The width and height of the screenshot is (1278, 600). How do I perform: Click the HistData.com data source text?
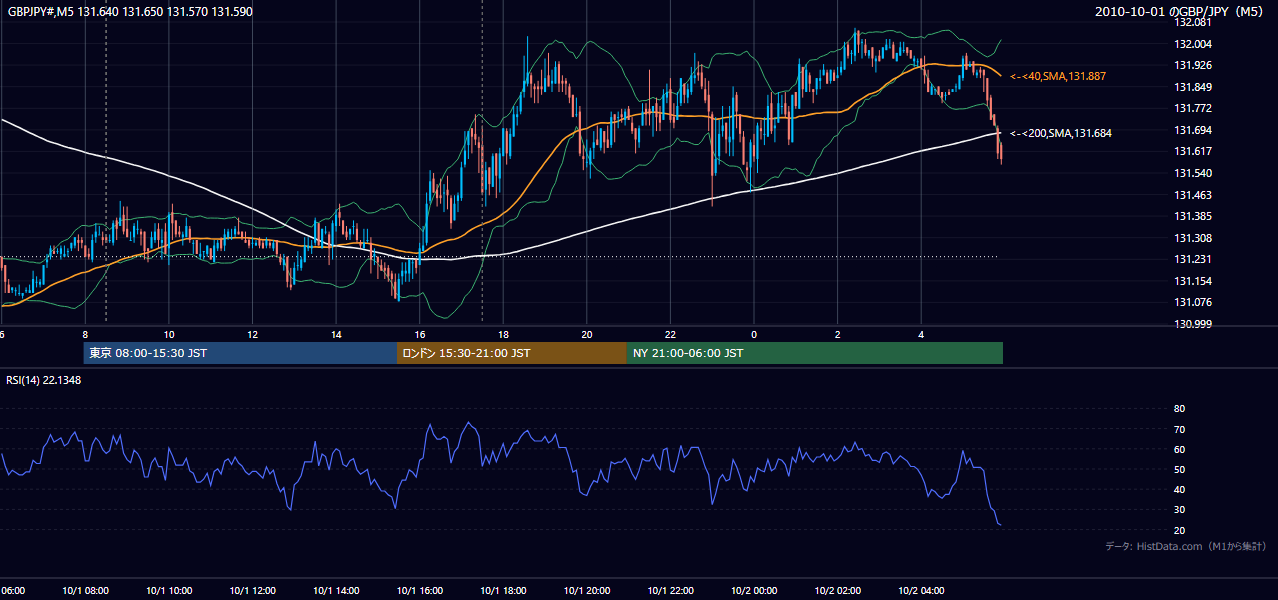click(x=1186, y=546)
